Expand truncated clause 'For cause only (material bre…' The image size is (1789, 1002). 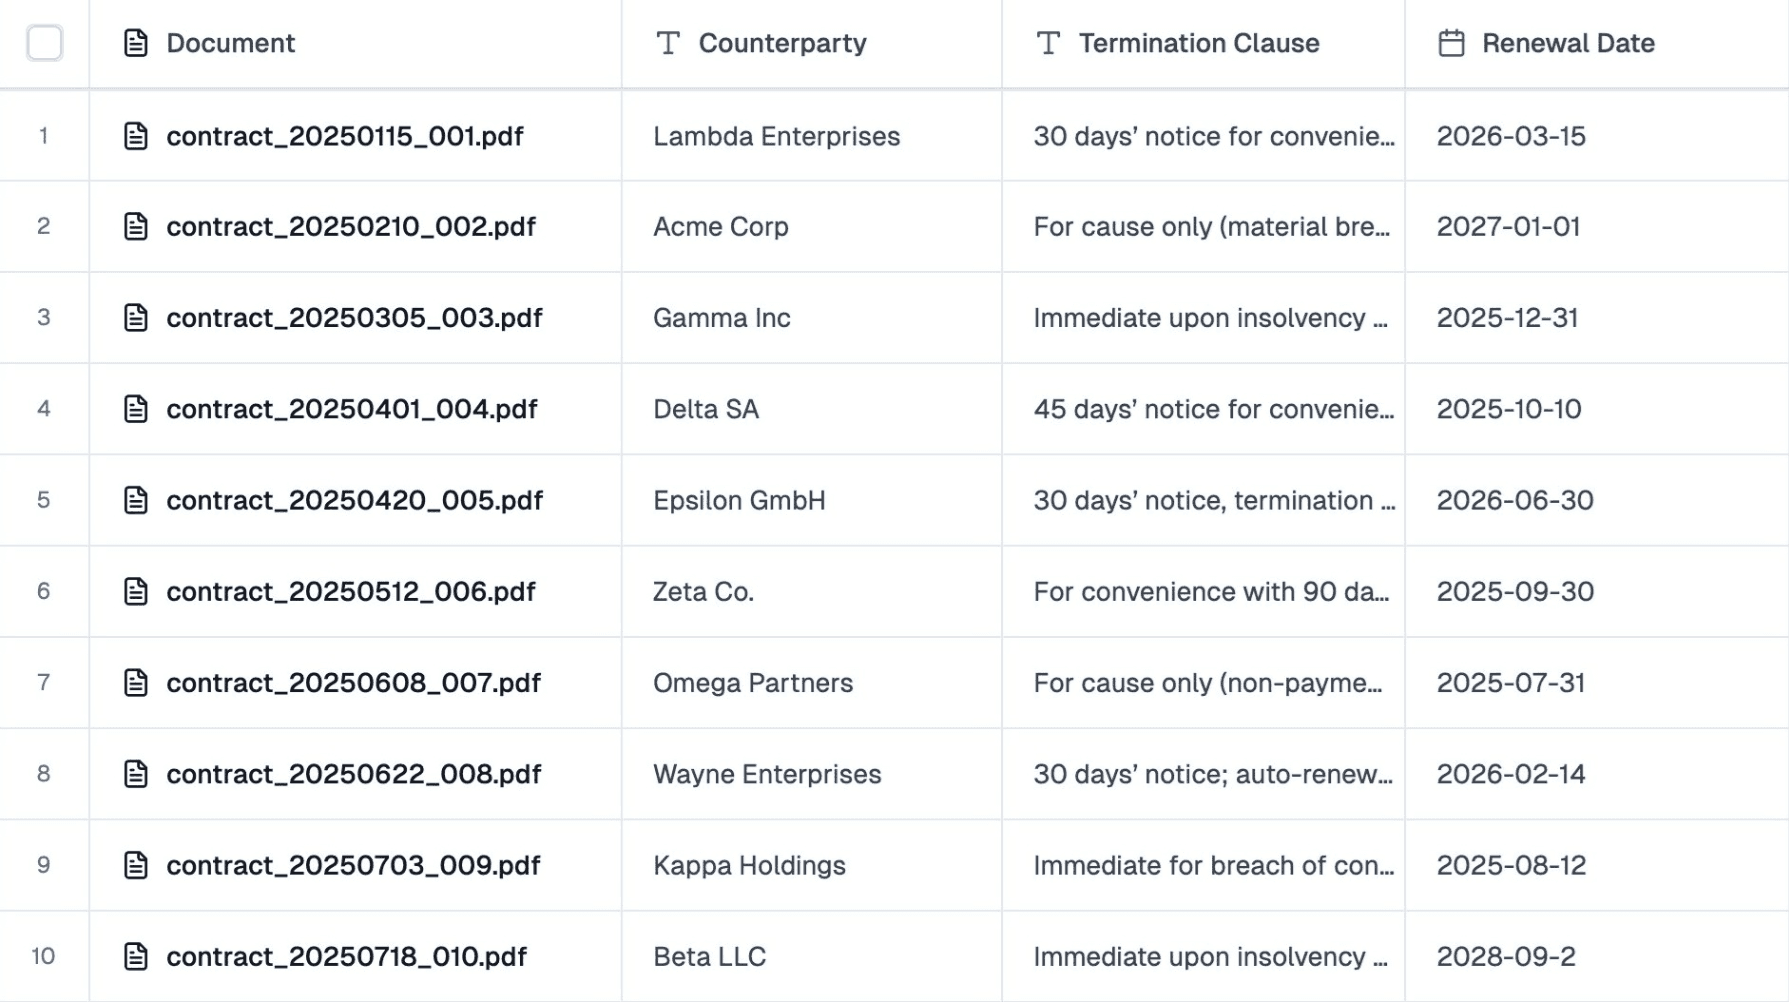pos(1211,227)
